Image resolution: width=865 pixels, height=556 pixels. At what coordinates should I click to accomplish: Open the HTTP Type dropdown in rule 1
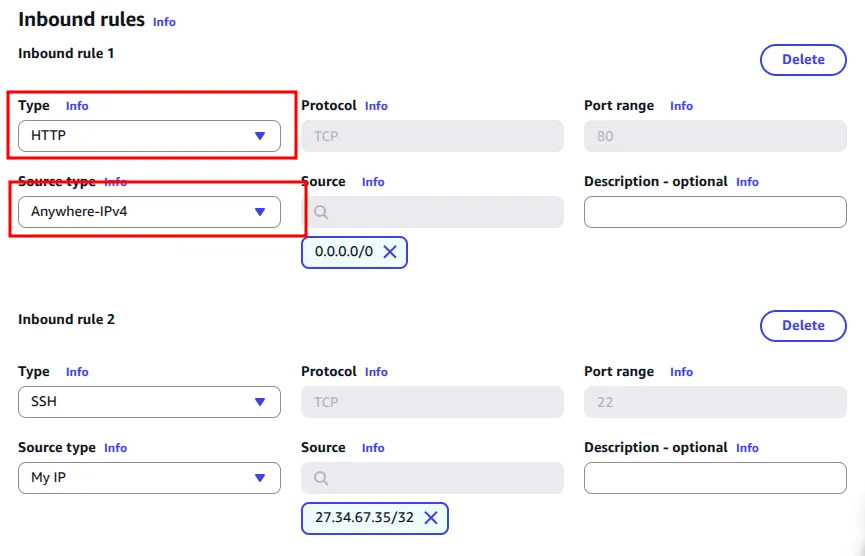(149, 136)
